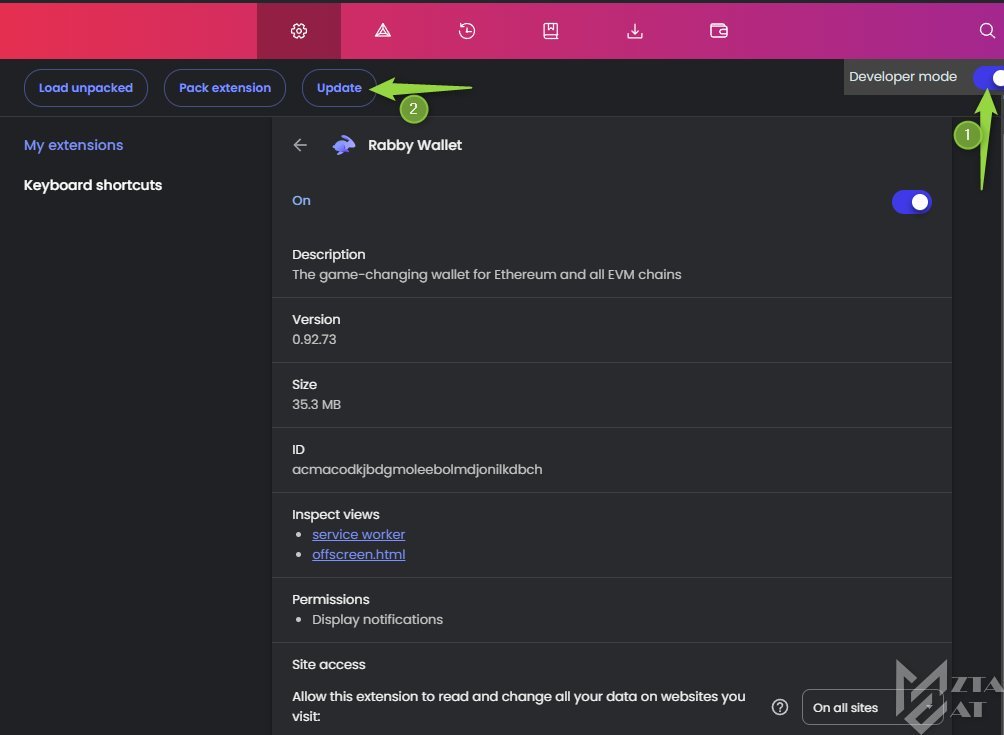Go back using the left arrow
The height and width of the screenshot is (735, 1004).
click(300, 145)
